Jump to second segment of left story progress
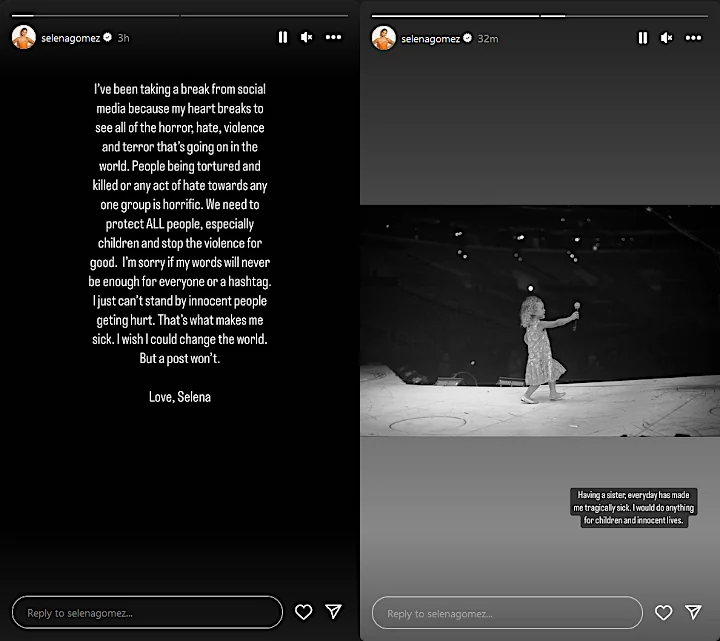Viewport: 720px width, 641px height. [x=264, y=16]
